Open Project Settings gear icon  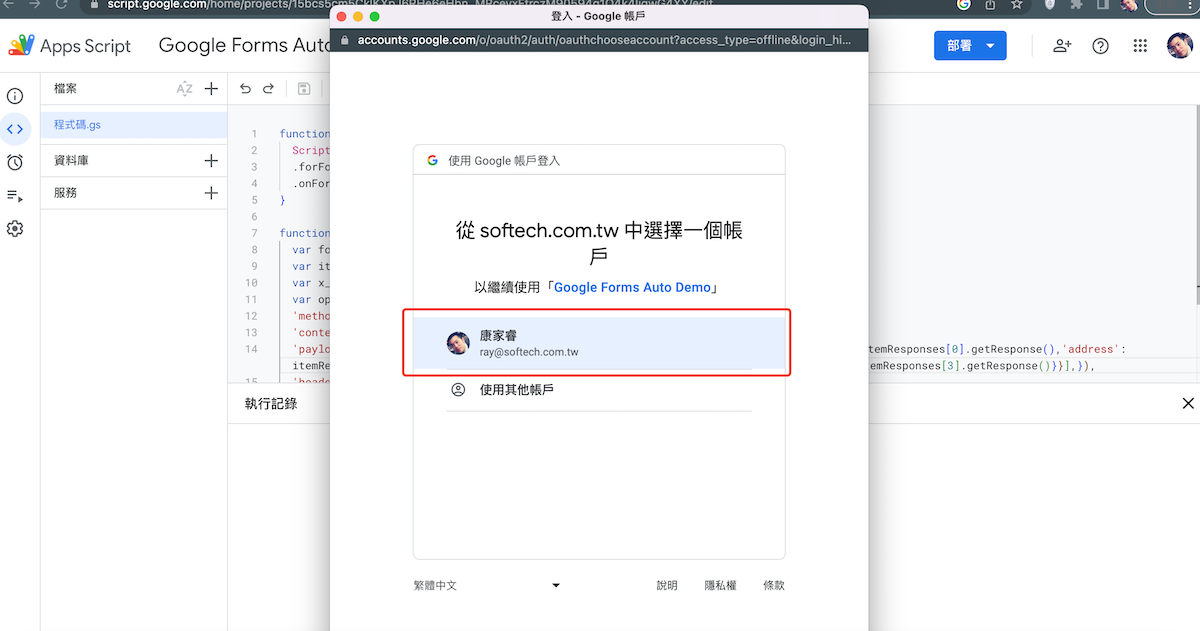tap(15, 228)
